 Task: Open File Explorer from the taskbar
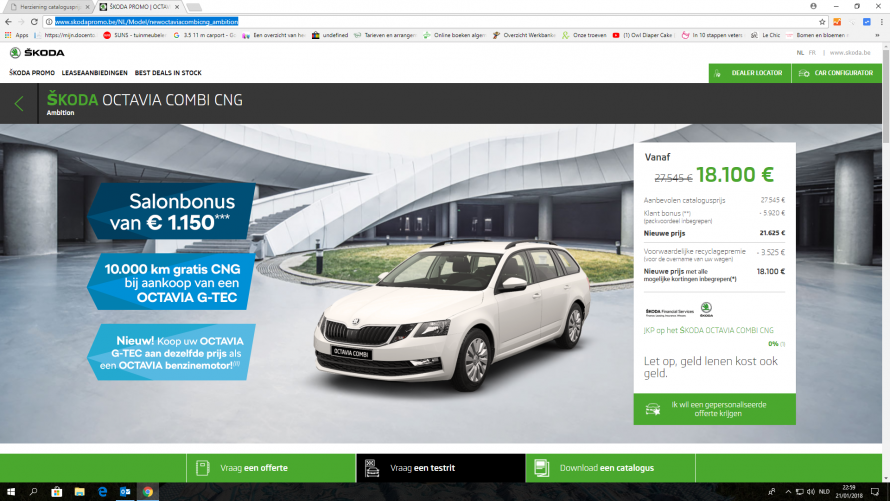click(79, 492)
